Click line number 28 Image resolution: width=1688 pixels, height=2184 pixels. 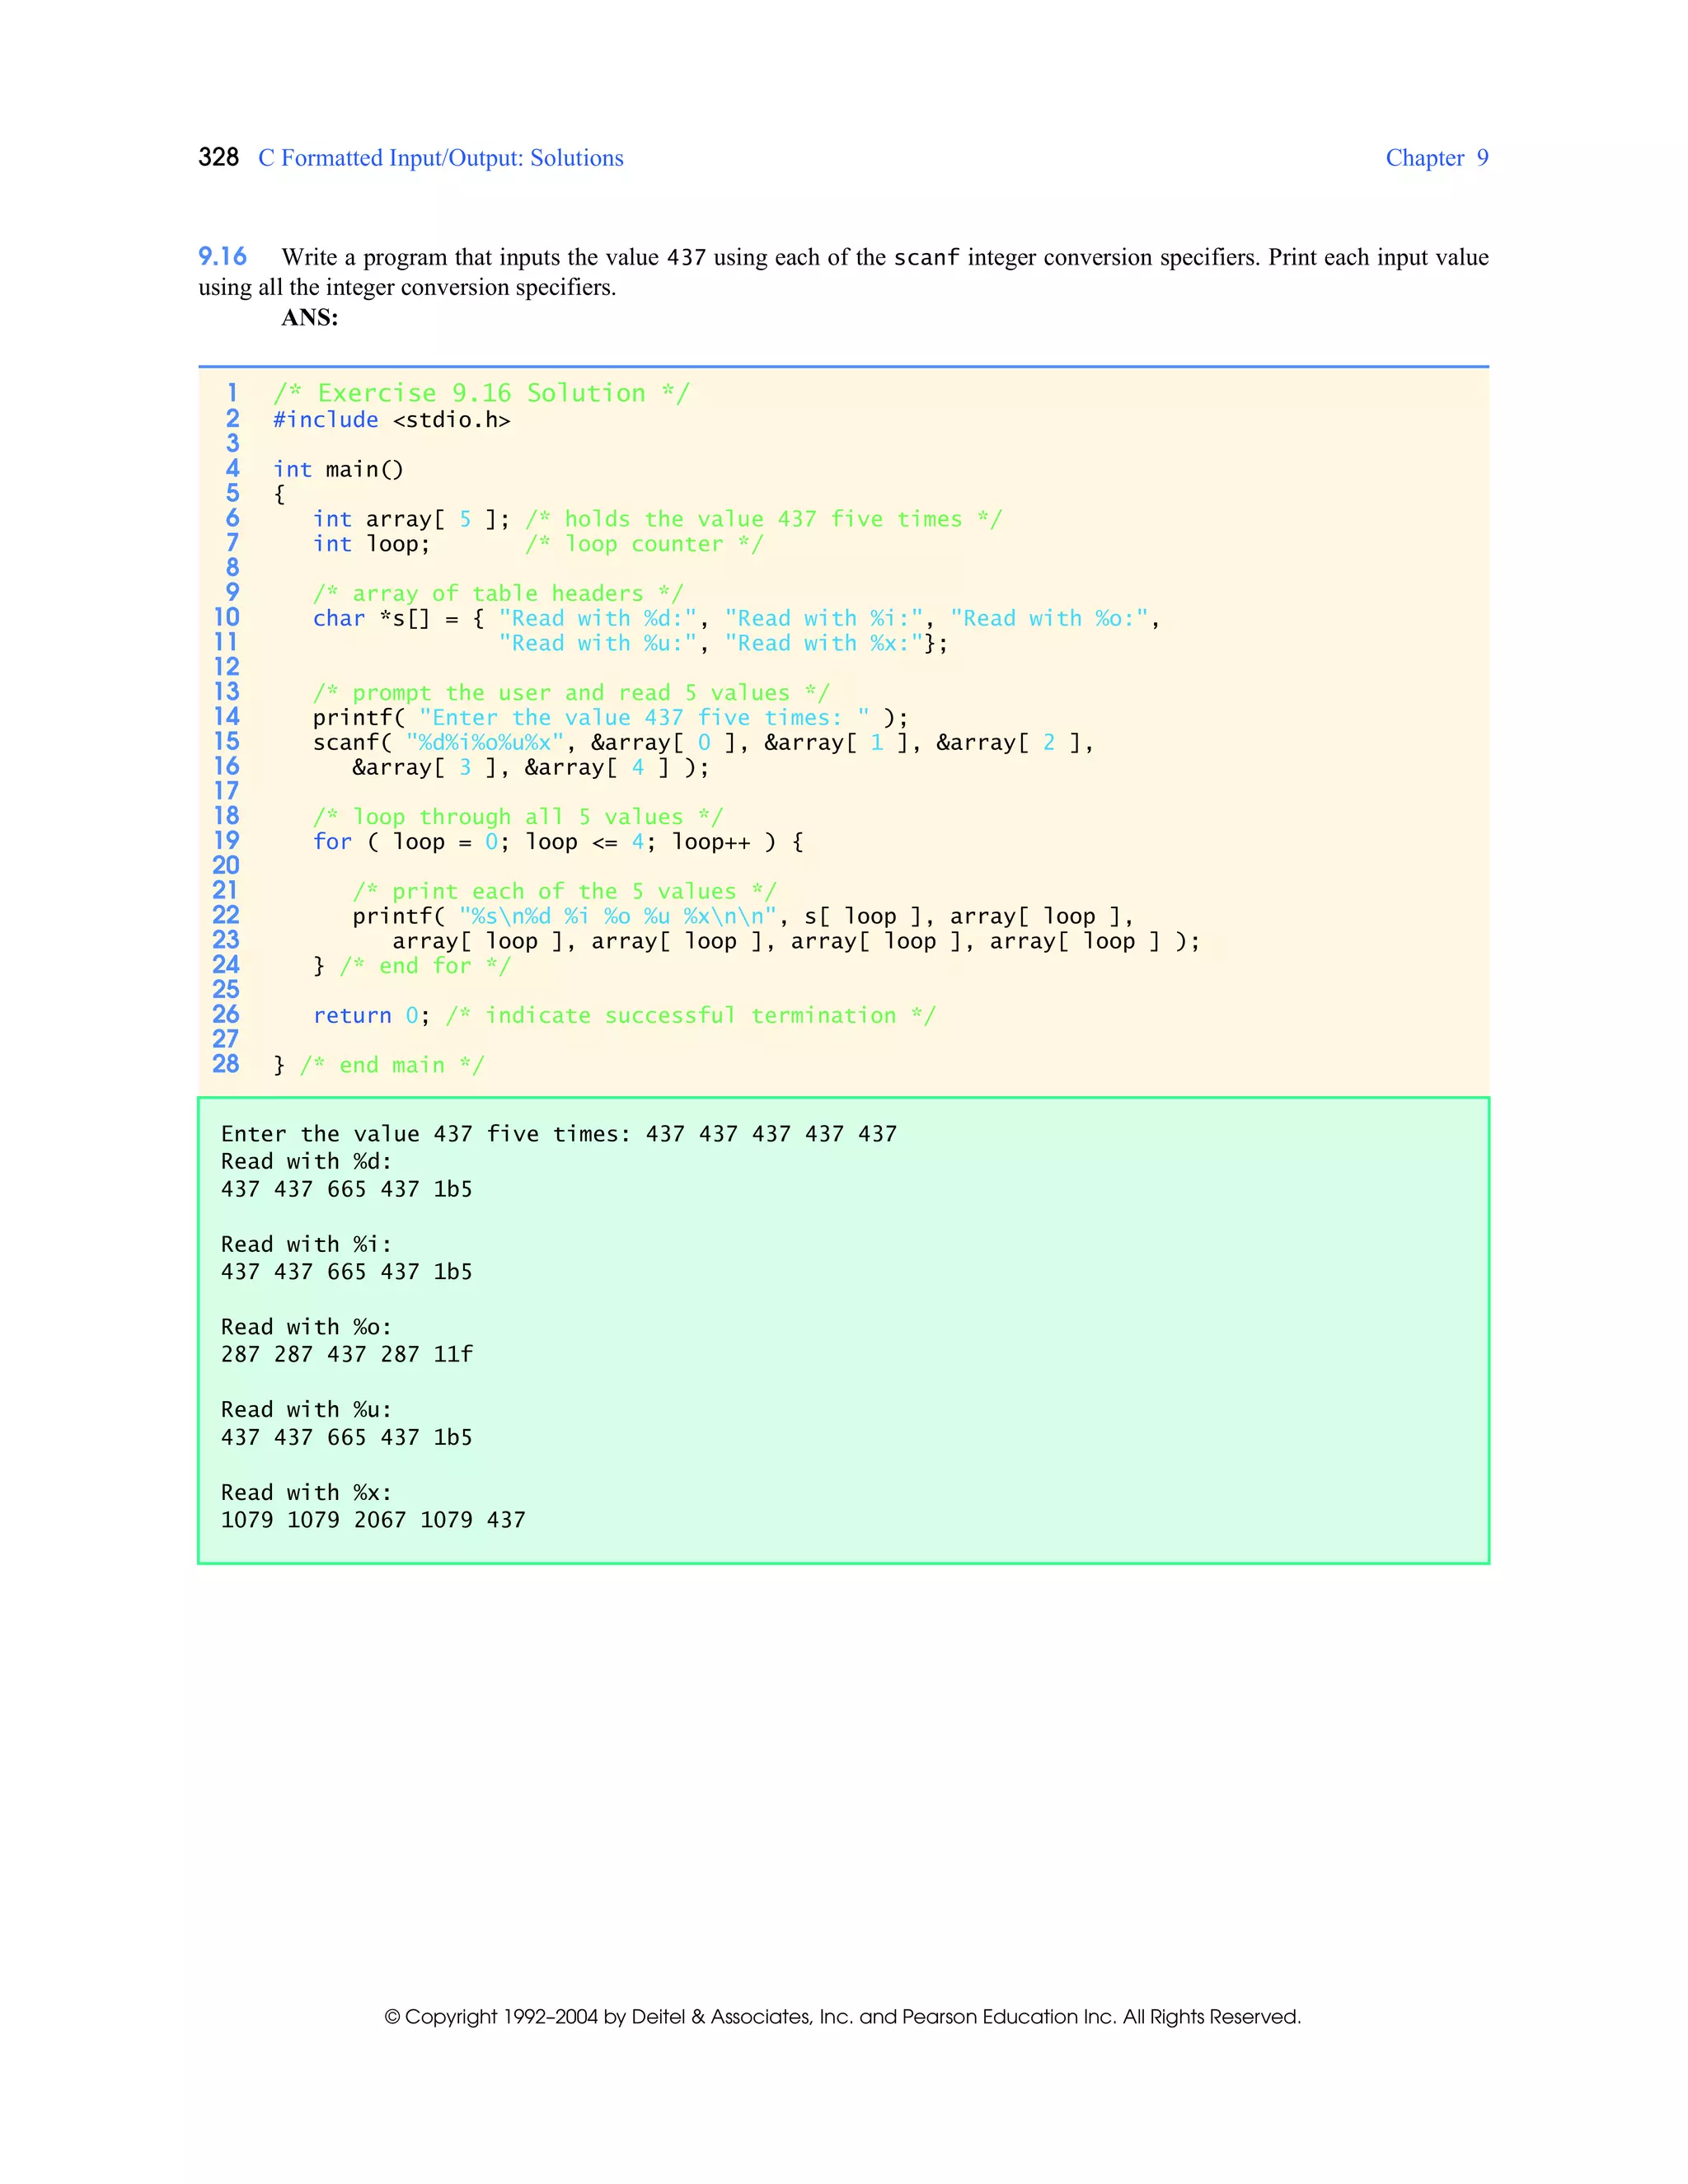pos(226,1064)
